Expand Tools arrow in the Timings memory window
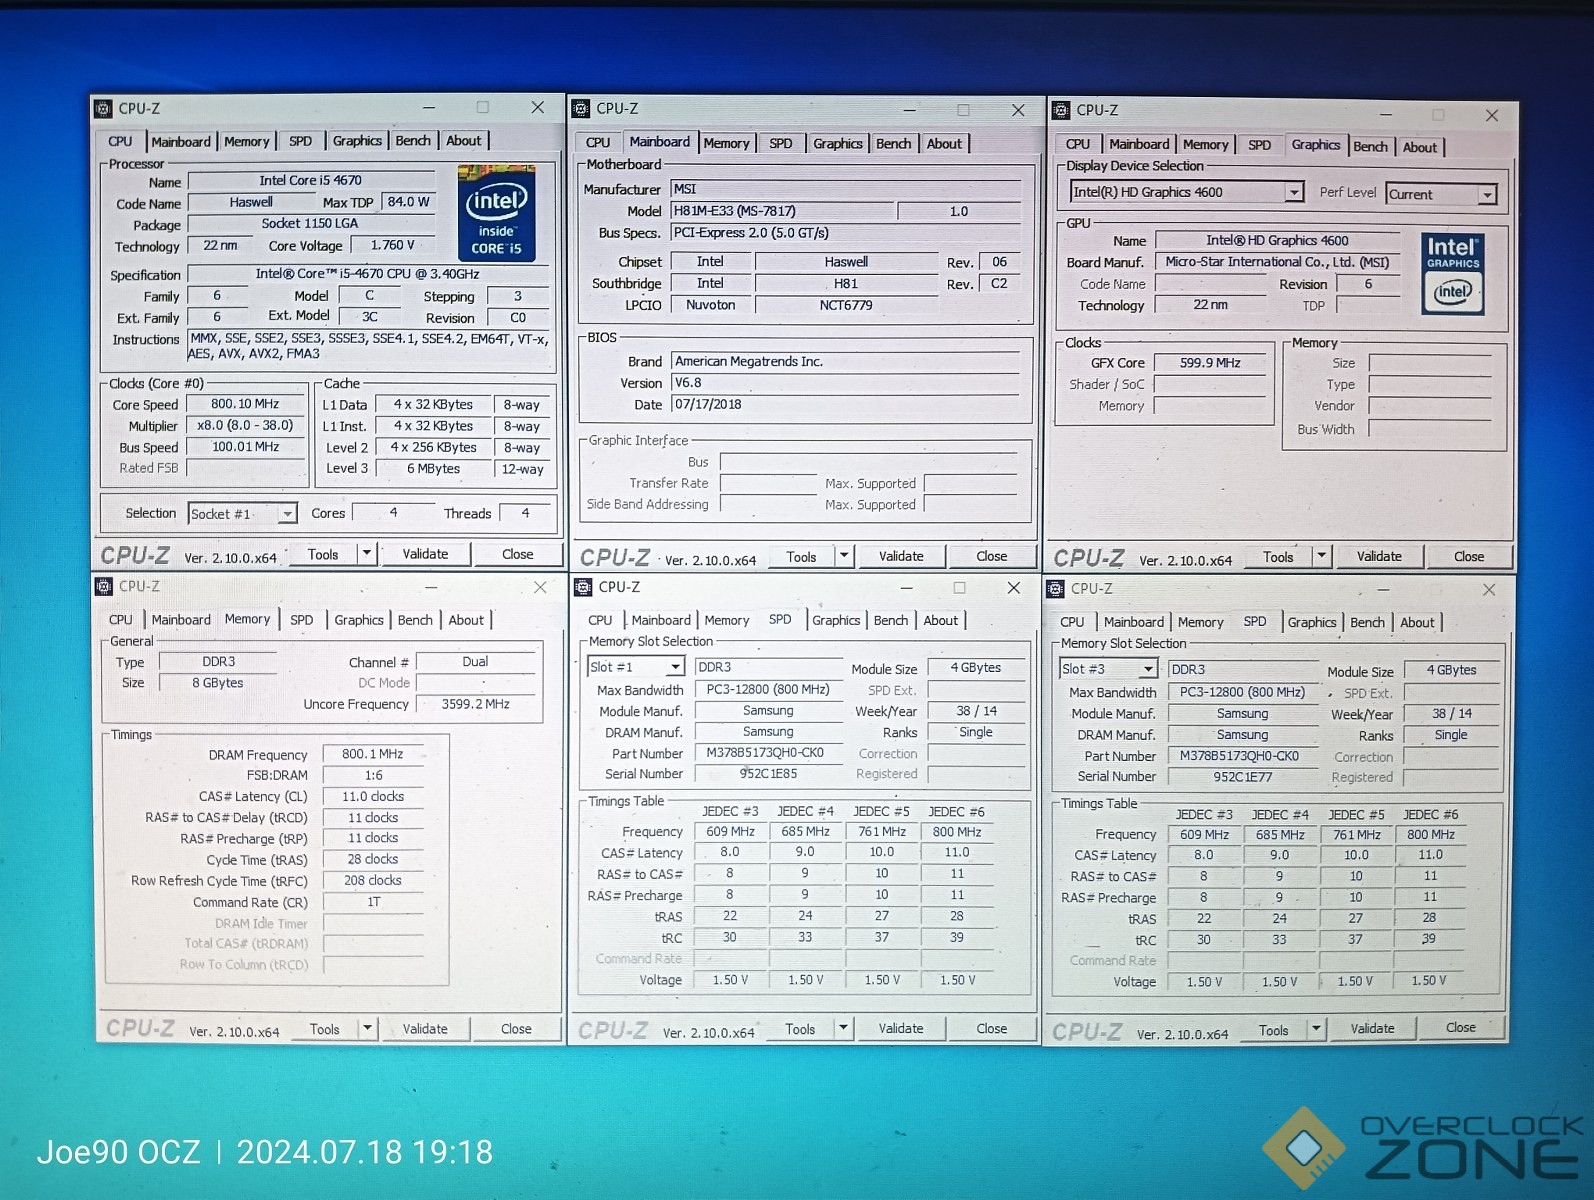This screenshot has height=1200, width=1594. tap(367, 1028)
